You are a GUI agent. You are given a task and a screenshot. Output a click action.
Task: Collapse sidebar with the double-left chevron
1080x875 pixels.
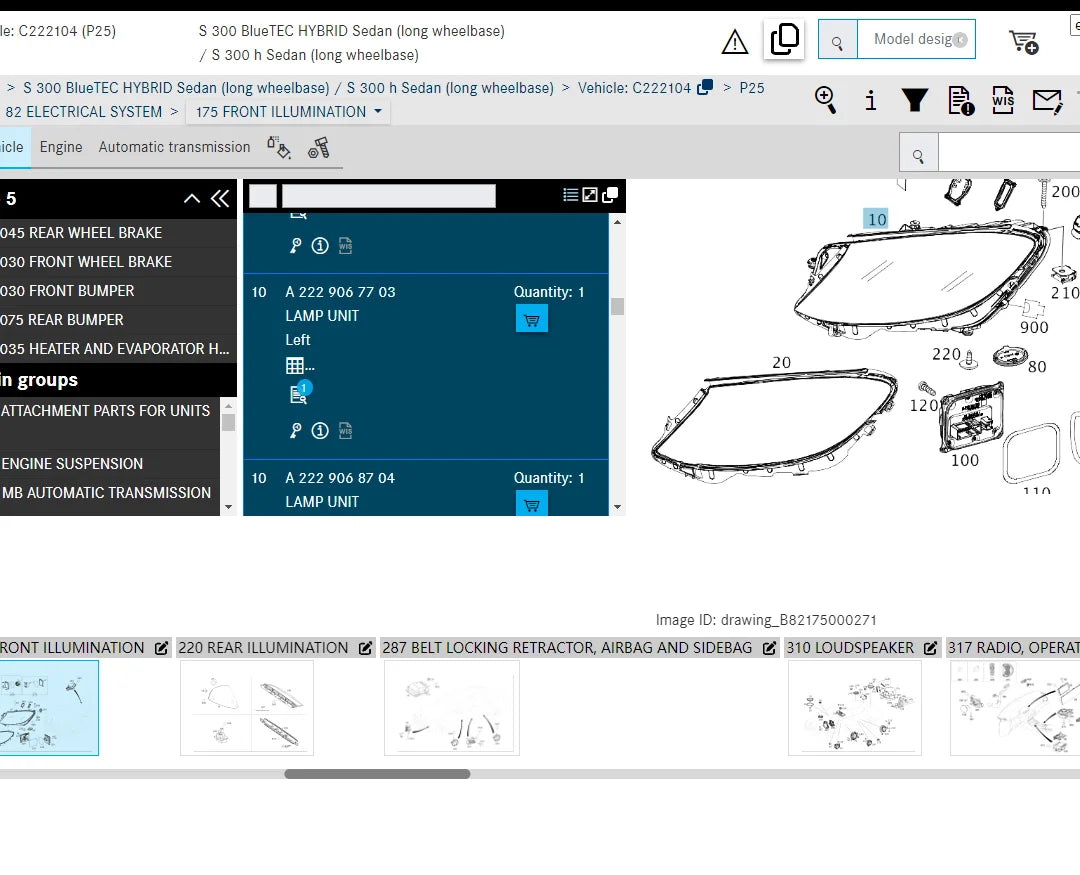[220, 199]
